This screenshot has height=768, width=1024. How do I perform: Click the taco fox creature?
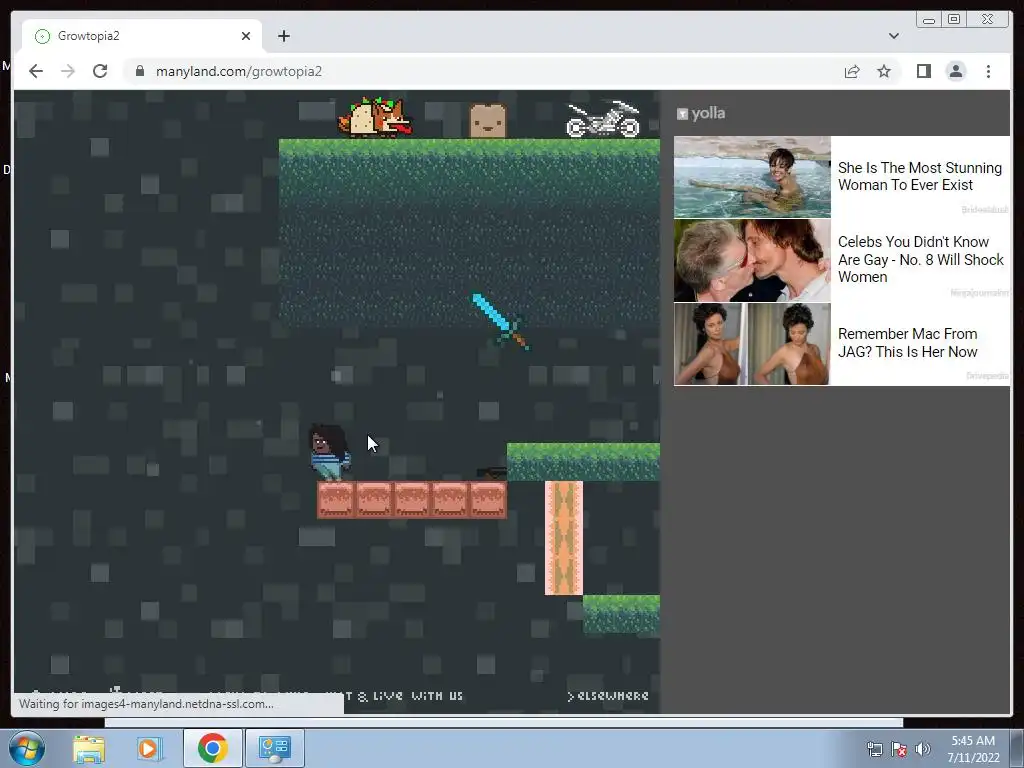point(375,117)
